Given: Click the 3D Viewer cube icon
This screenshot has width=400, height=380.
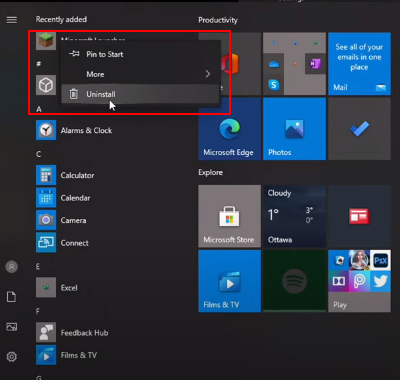Looking at the screenshot, I should tap(46, 85).
